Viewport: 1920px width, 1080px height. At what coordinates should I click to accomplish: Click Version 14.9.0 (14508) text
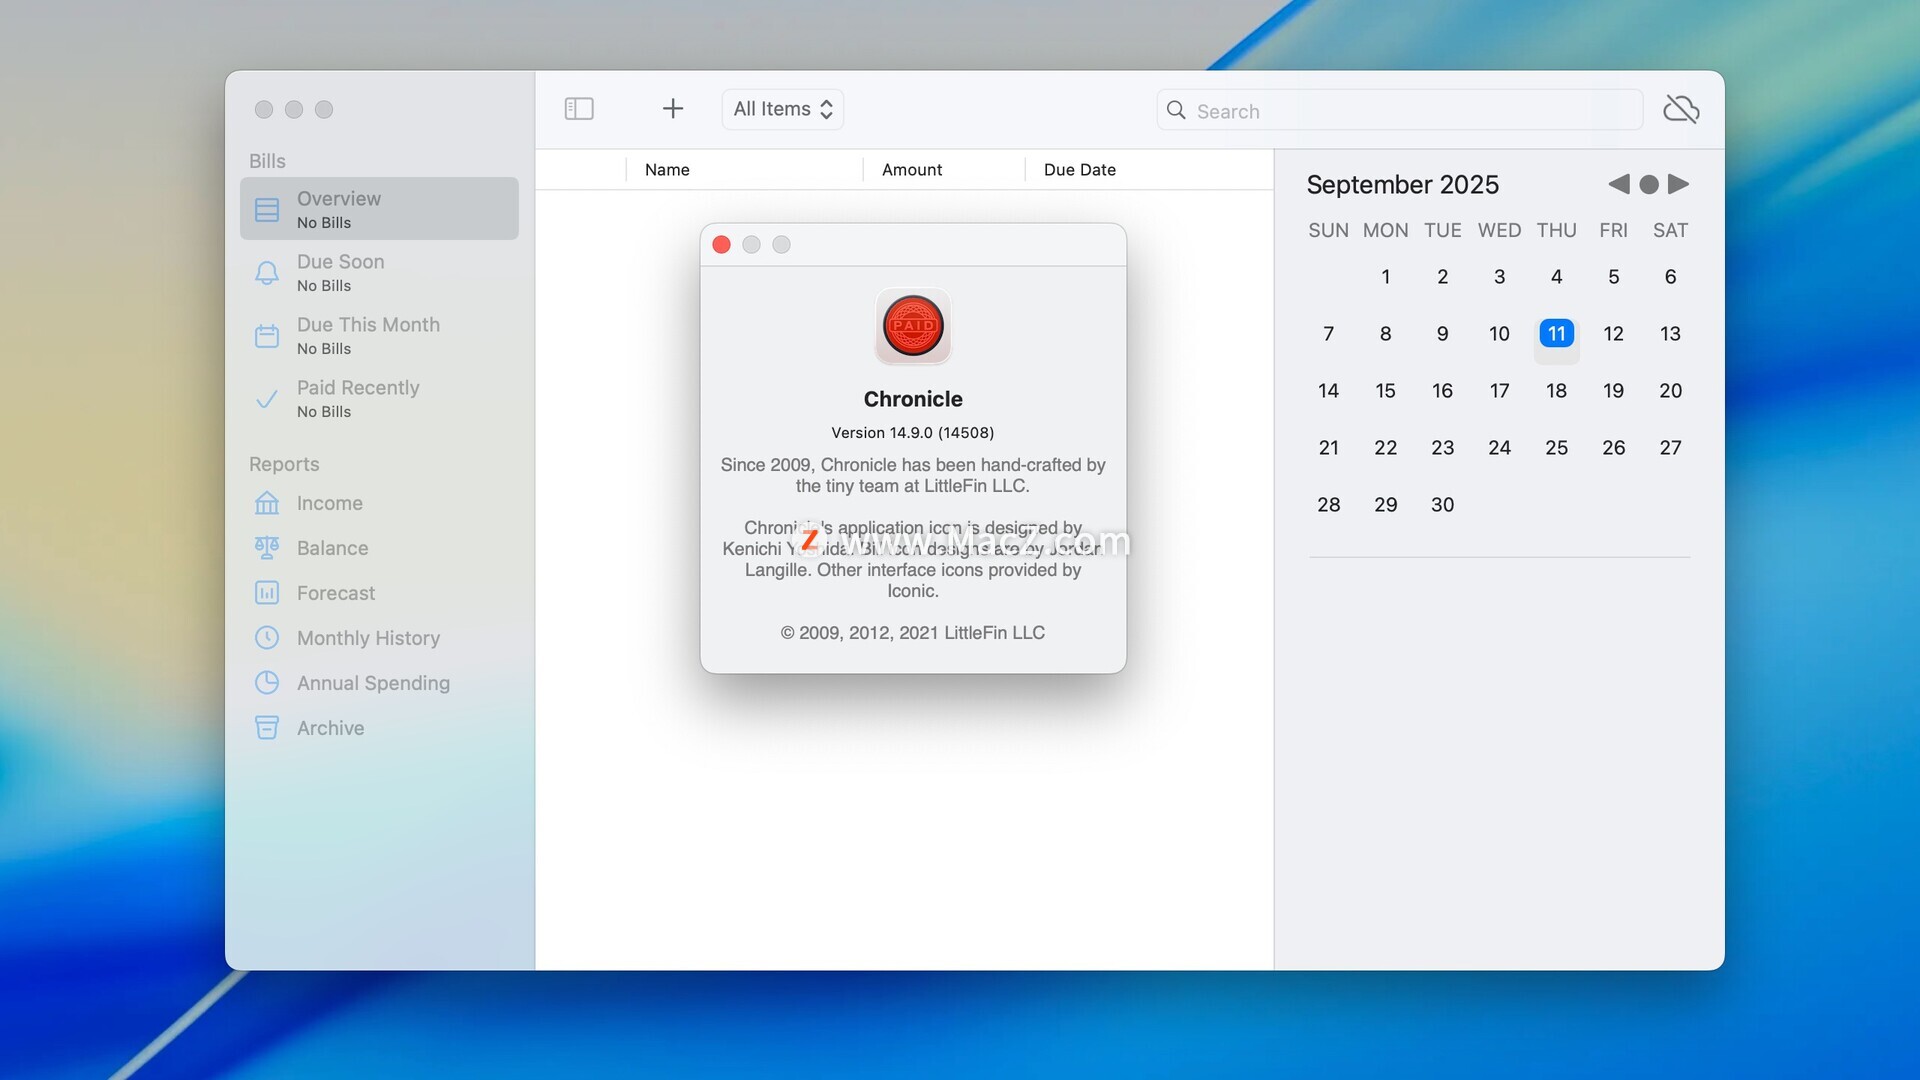[913, 433]
